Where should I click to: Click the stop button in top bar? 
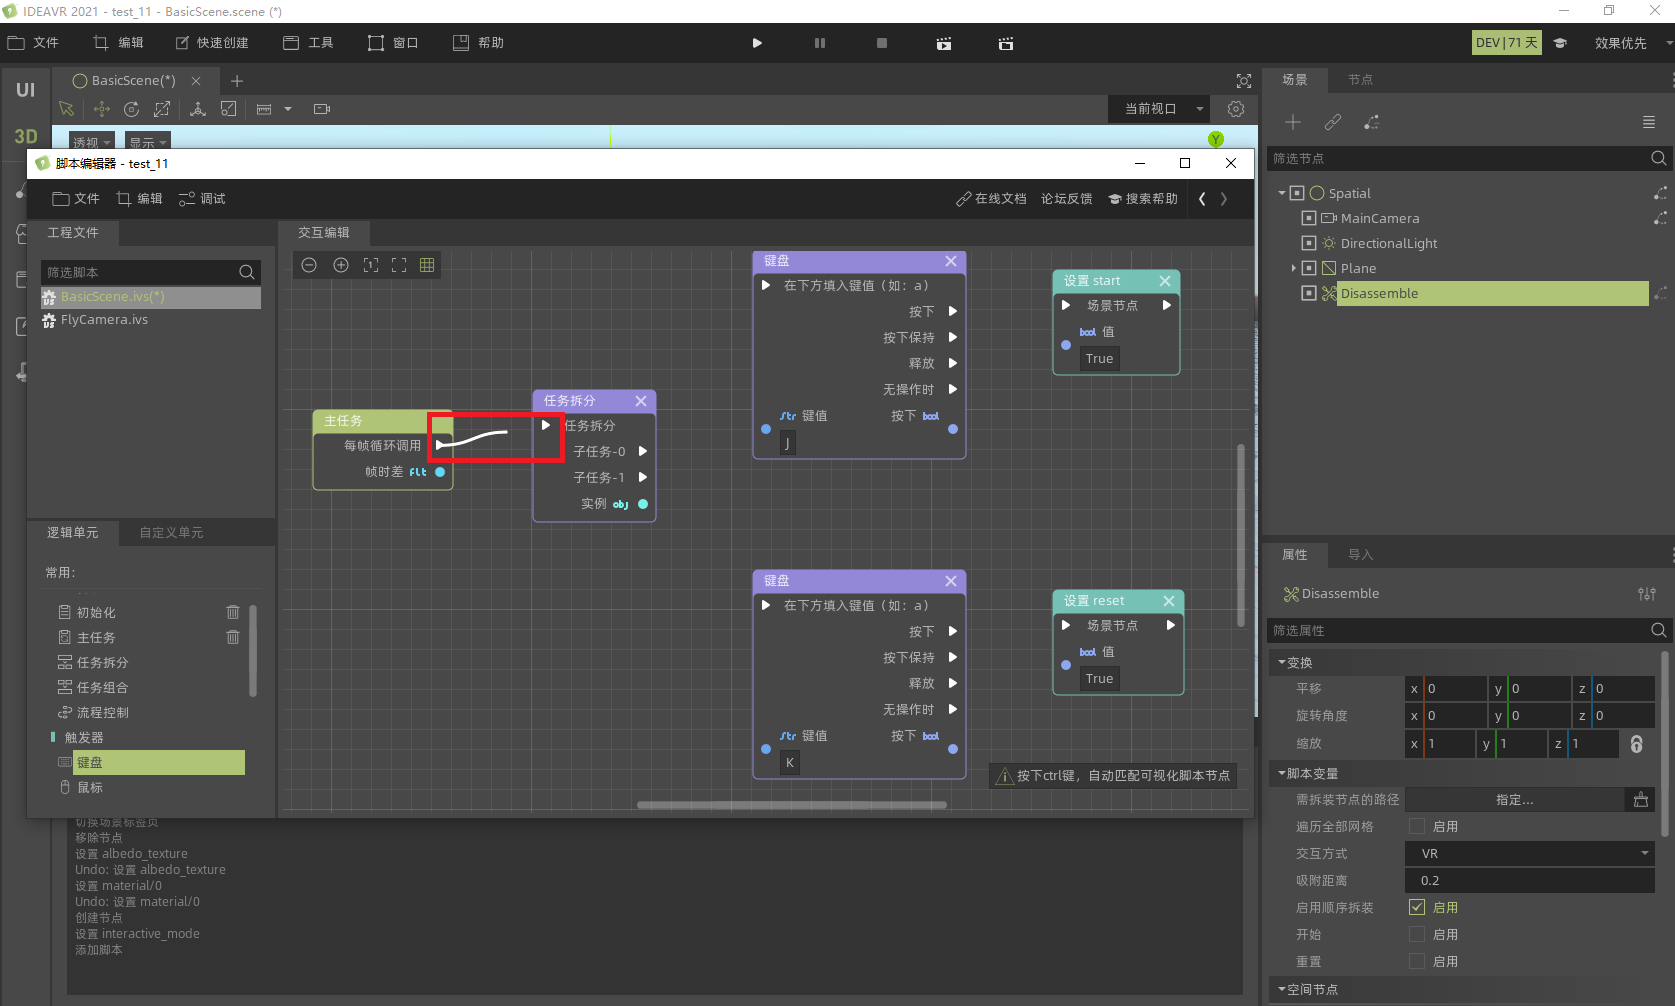click(882, 43)
